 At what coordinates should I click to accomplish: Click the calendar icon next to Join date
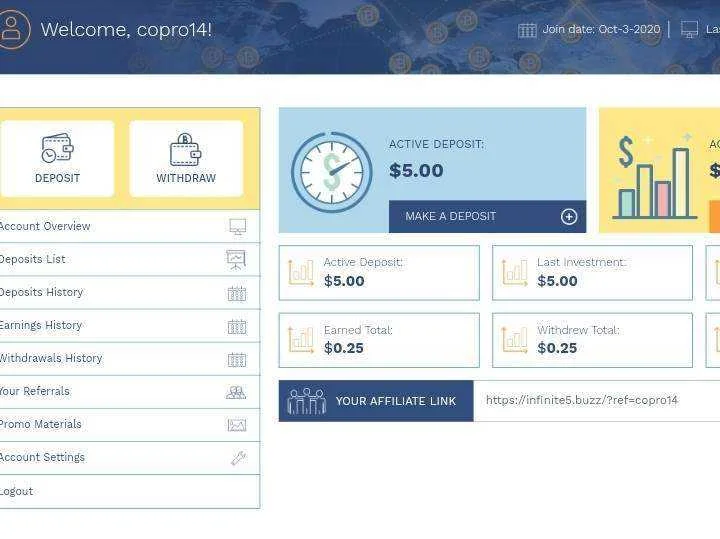click(527, 30)
